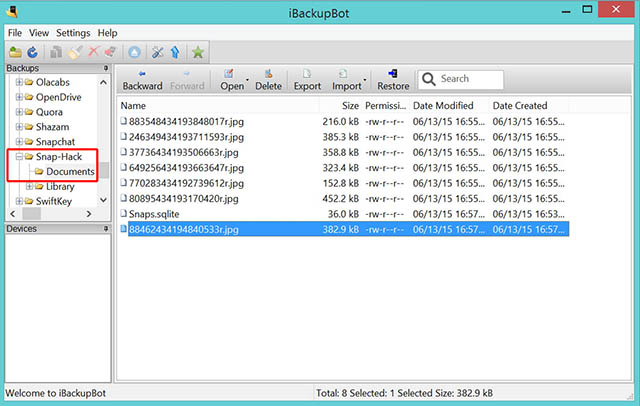Click the magnifier icon in the search box
The height and width of the screenshot is (406, 640).
tap(429, 79)
